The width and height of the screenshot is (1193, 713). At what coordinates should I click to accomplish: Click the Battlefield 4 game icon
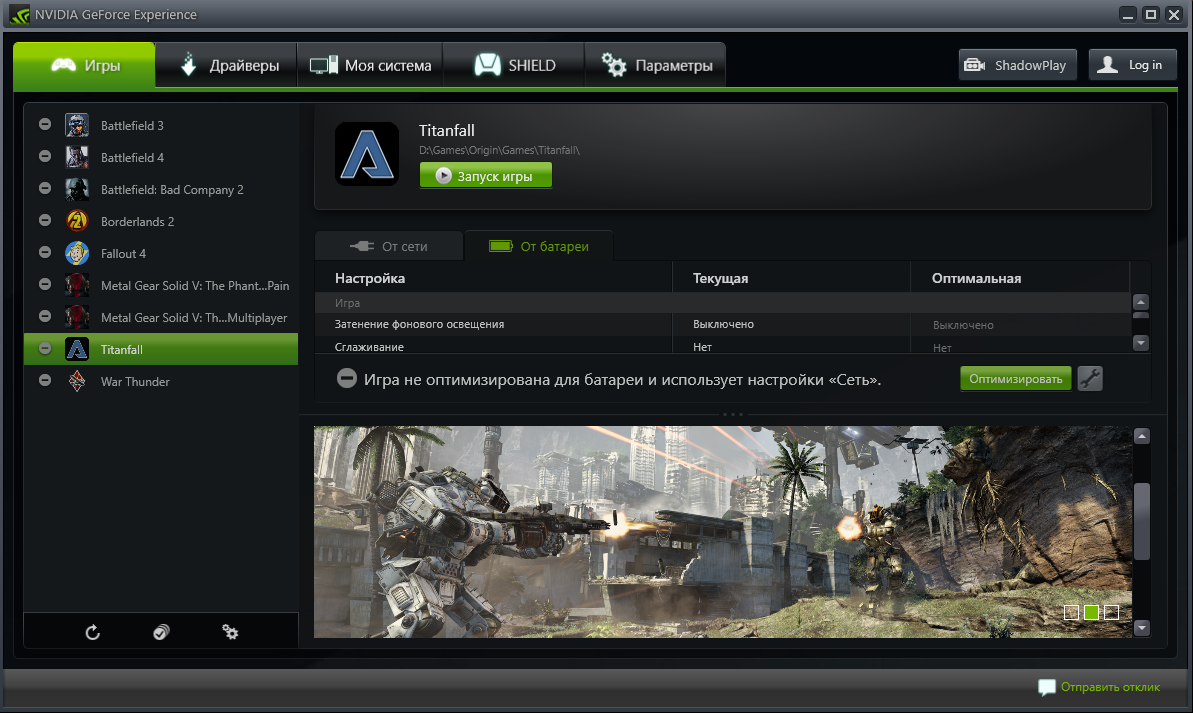(x=77, y=157)
